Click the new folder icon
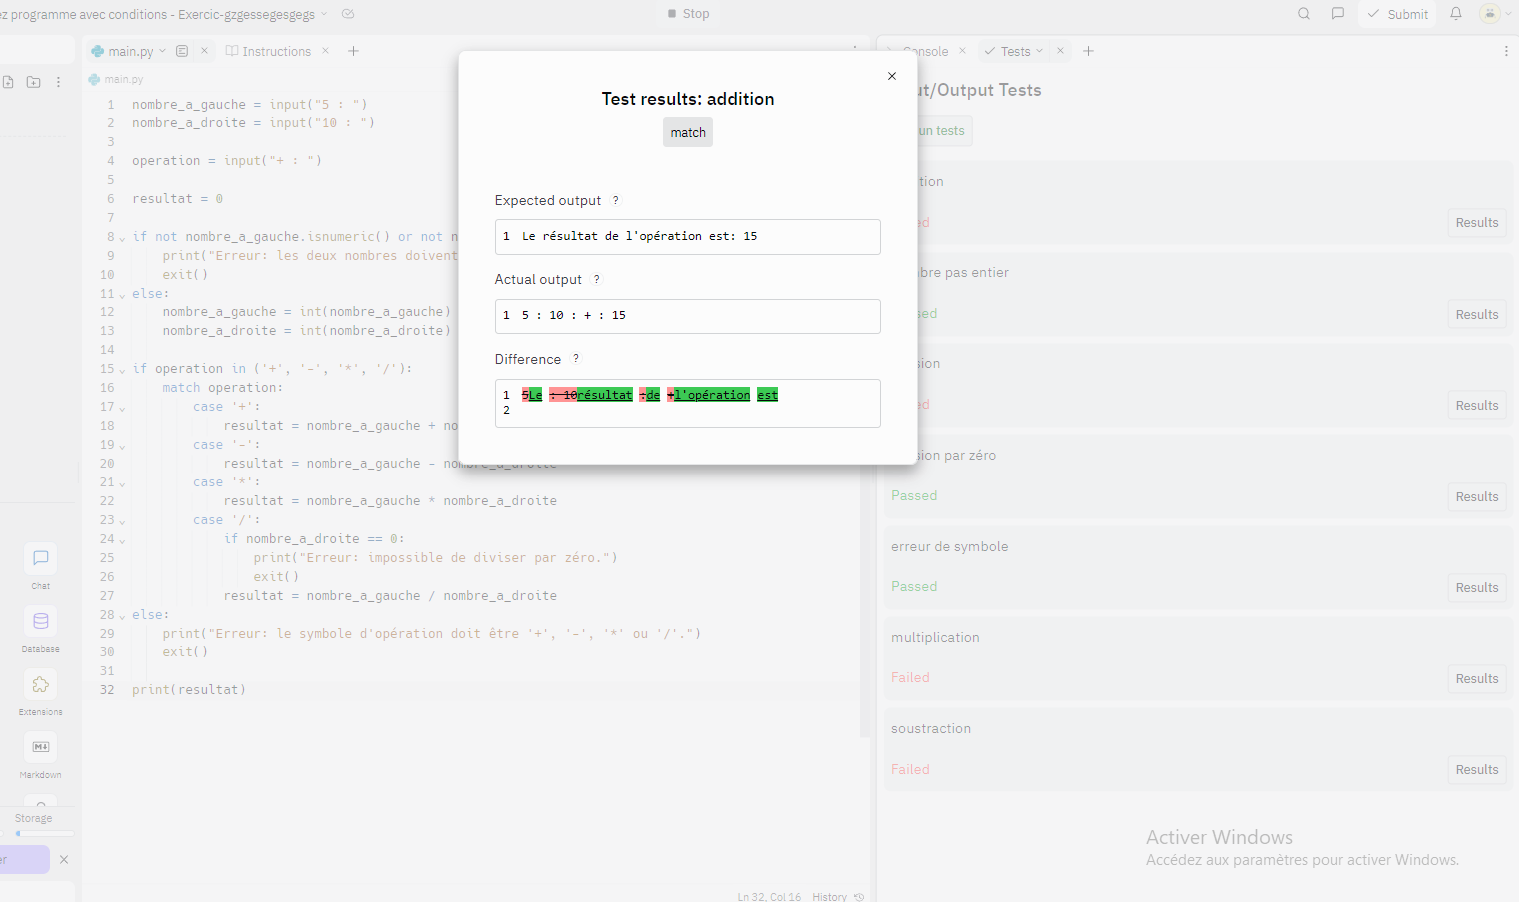 tap(34, 82)
